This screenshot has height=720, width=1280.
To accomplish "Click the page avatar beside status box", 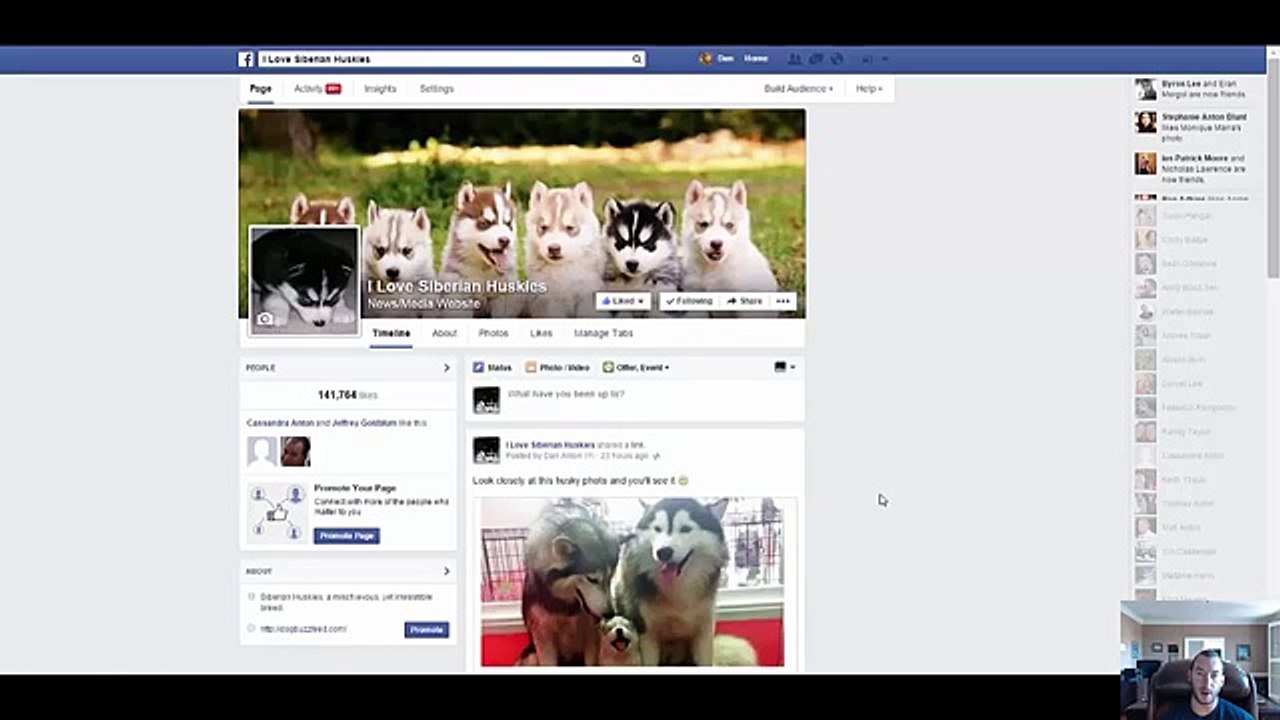I will click(x=486, y=400).
